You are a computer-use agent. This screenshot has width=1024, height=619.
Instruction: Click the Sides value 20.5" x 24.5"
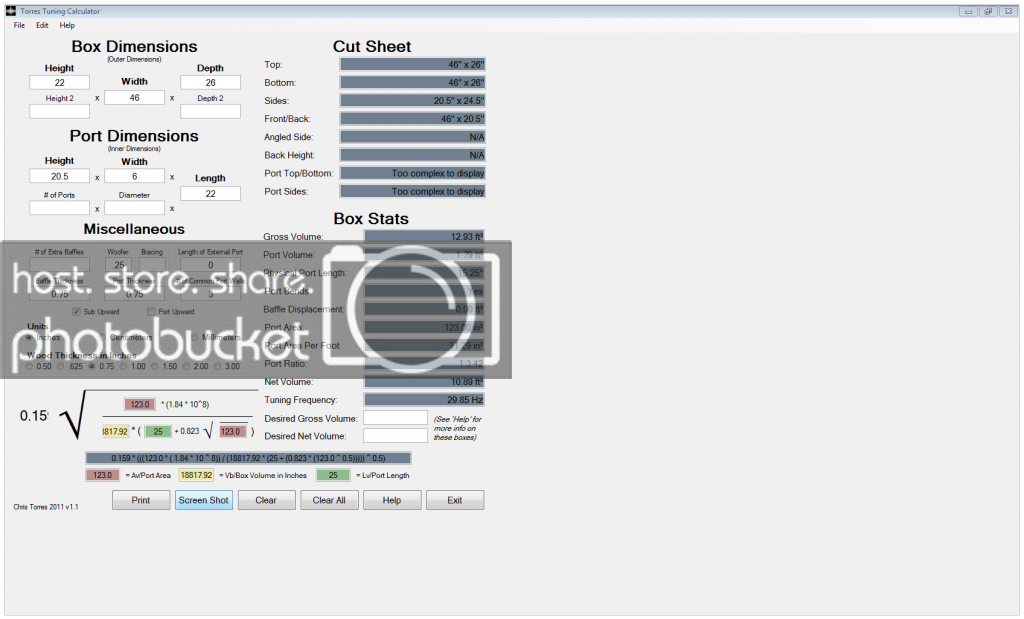(x=412, y=101)
